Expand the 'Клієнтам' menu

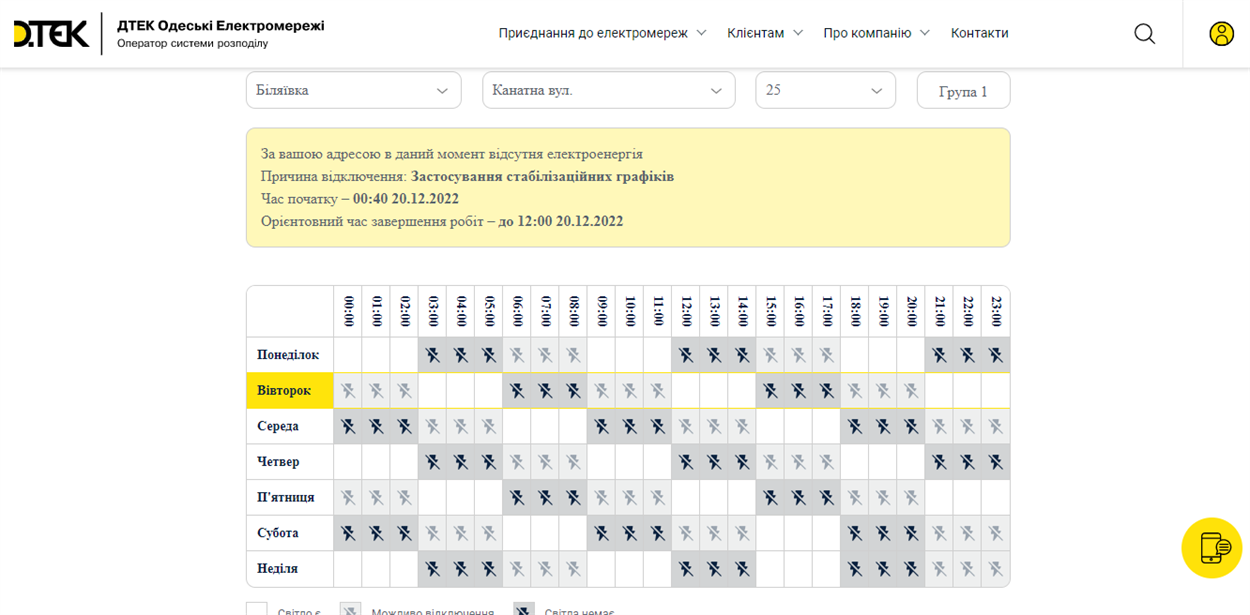pos(765,33)
